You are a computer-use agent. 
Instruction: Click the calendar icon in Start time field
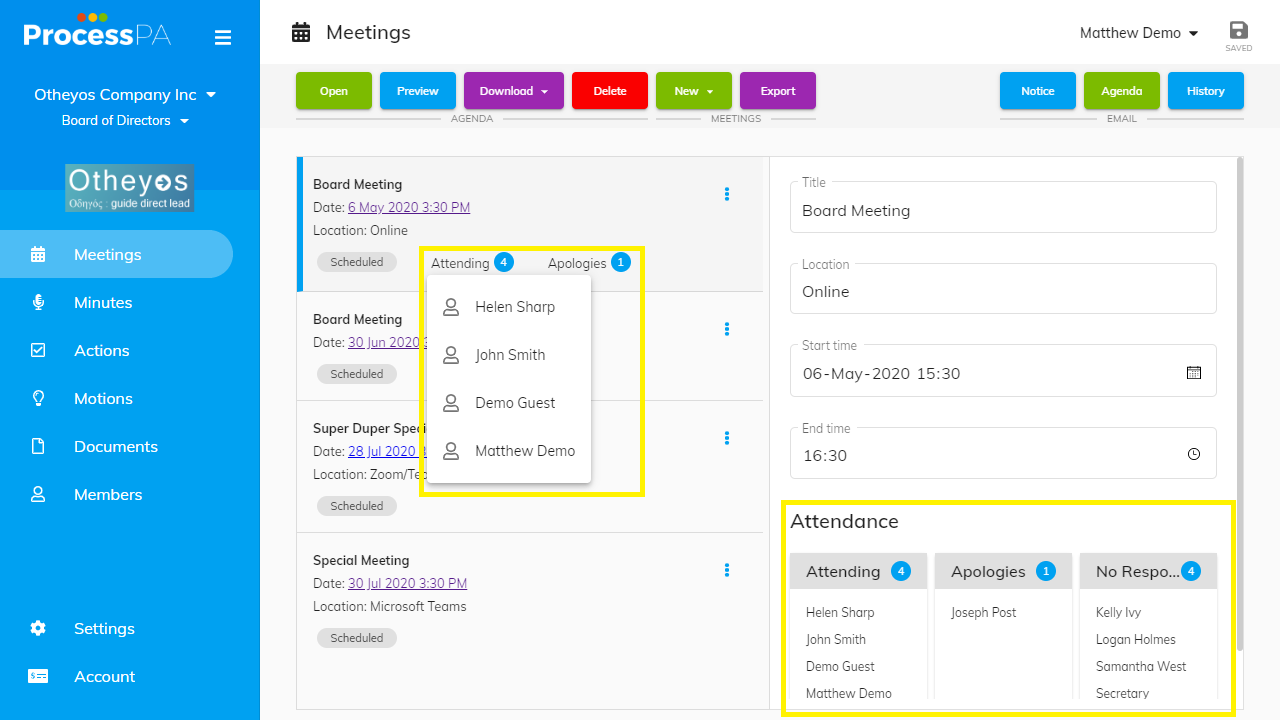pos(1194,373)
